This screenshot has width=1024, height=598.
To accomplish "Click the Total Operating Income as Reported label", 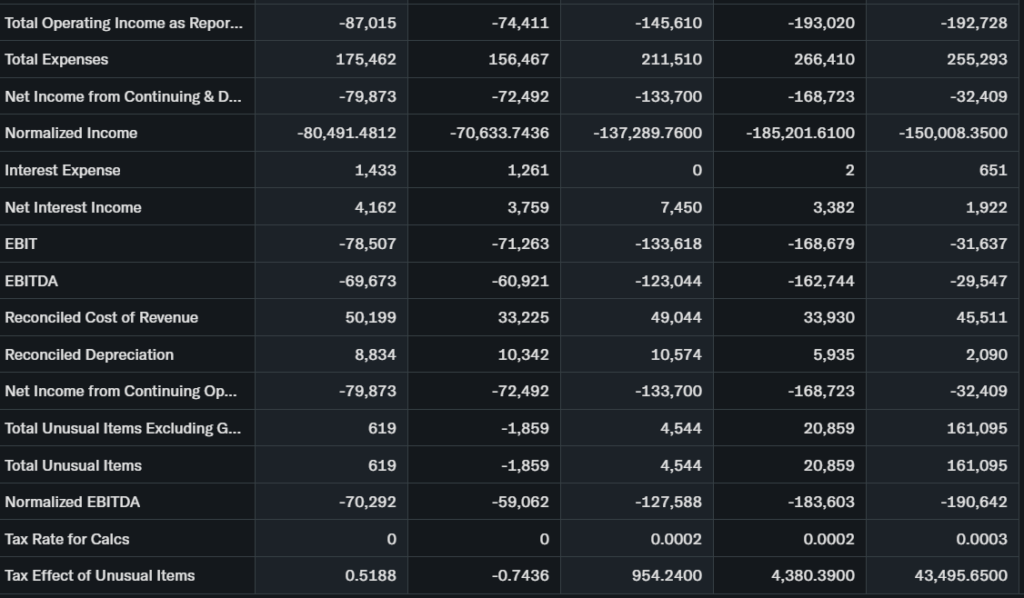I will 123,23.
